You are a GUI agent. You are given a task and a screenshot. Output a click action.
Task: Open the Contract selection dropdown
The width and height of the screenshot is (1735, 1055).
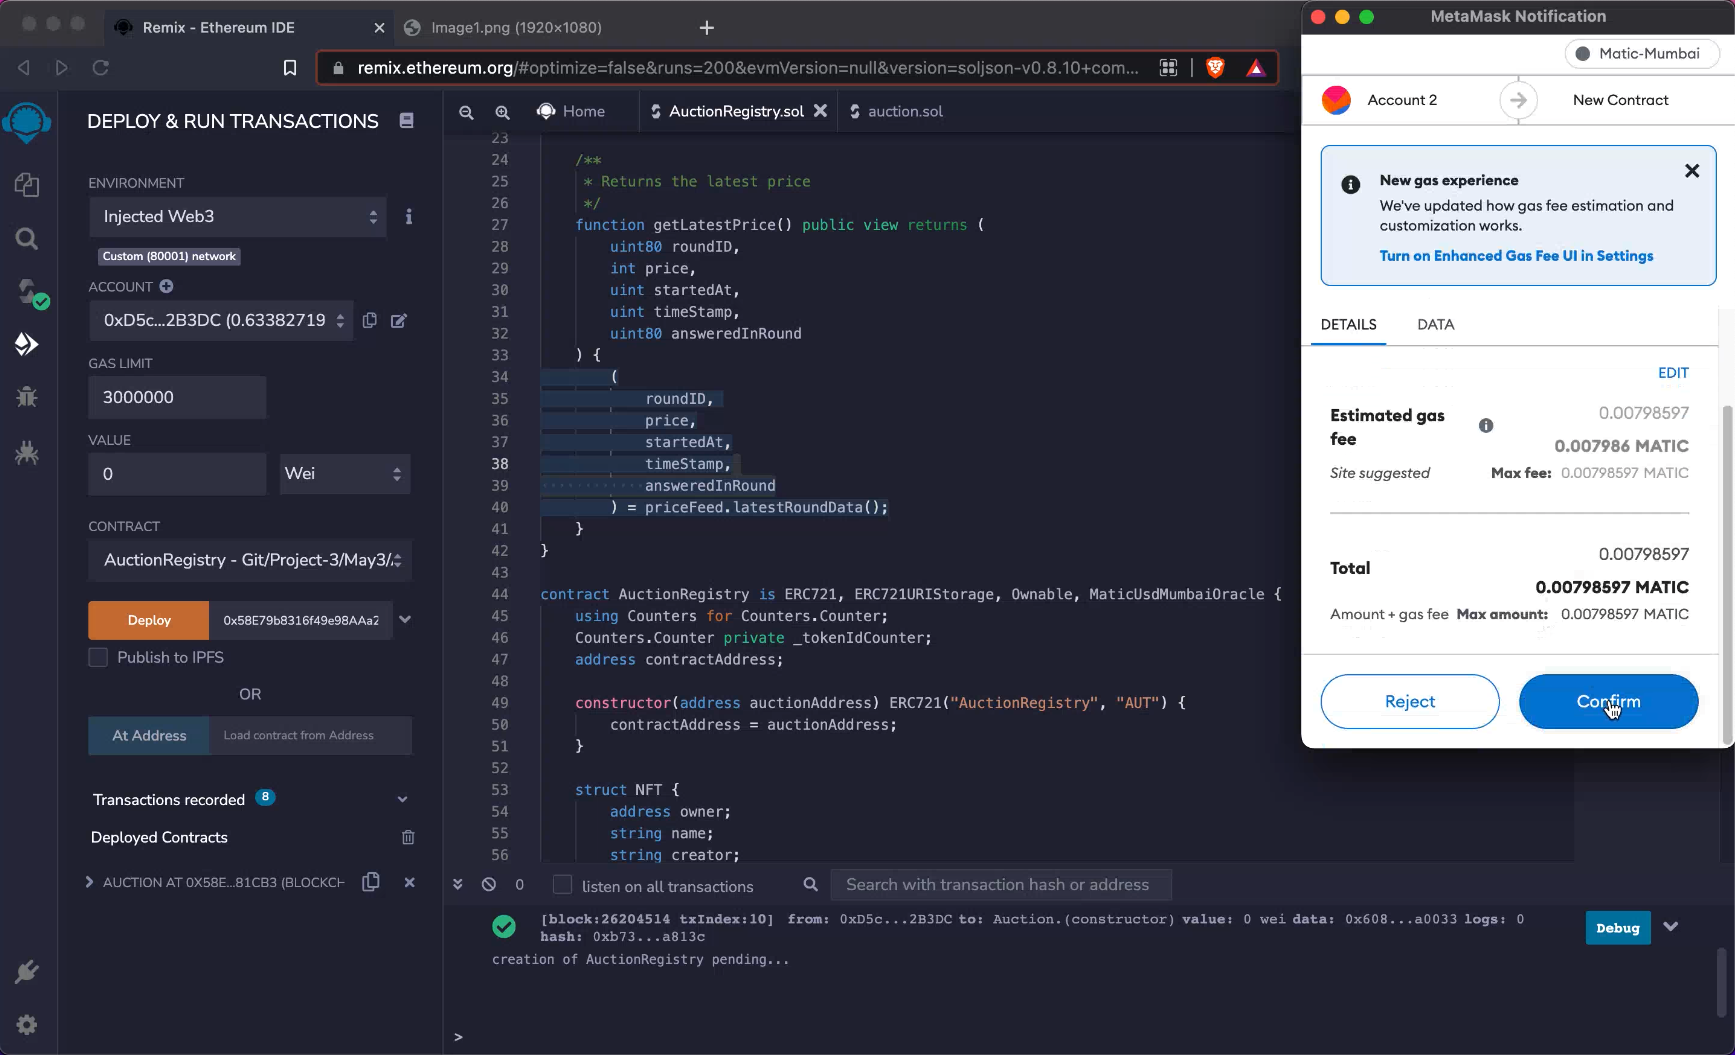pos(250,560)
